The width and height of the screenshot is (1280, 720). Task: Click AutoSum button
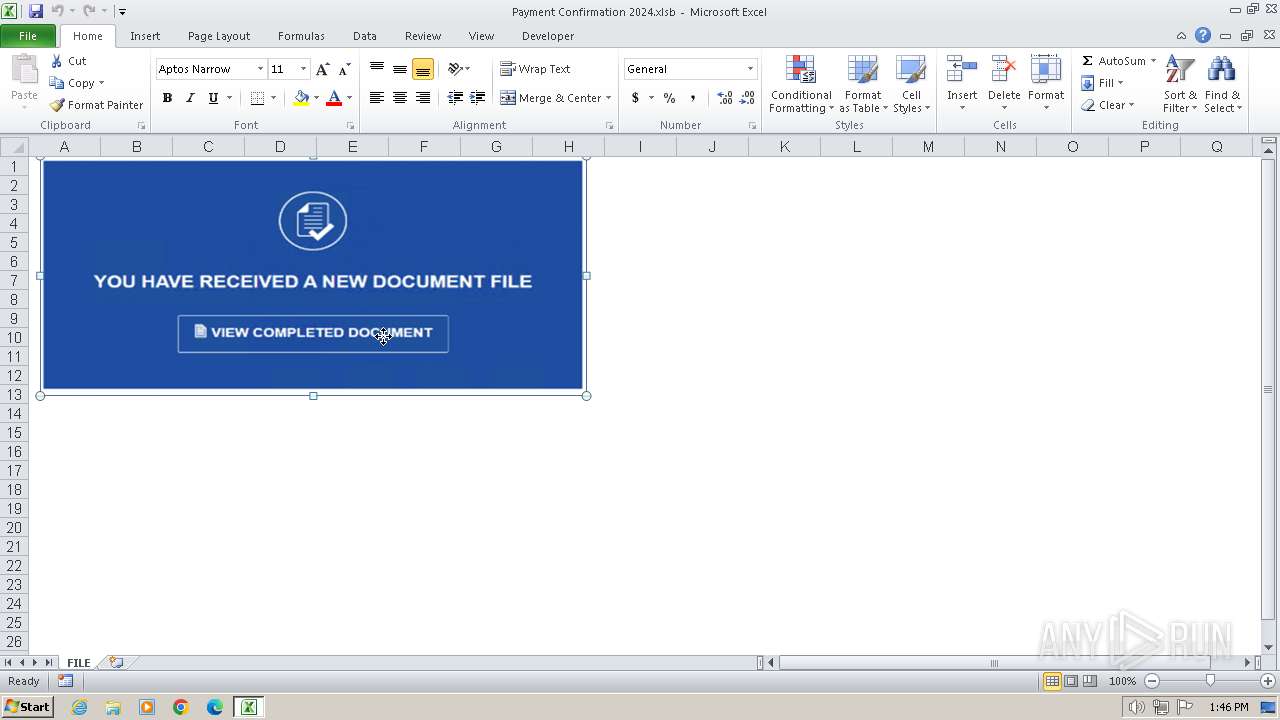click(1113, 61)
